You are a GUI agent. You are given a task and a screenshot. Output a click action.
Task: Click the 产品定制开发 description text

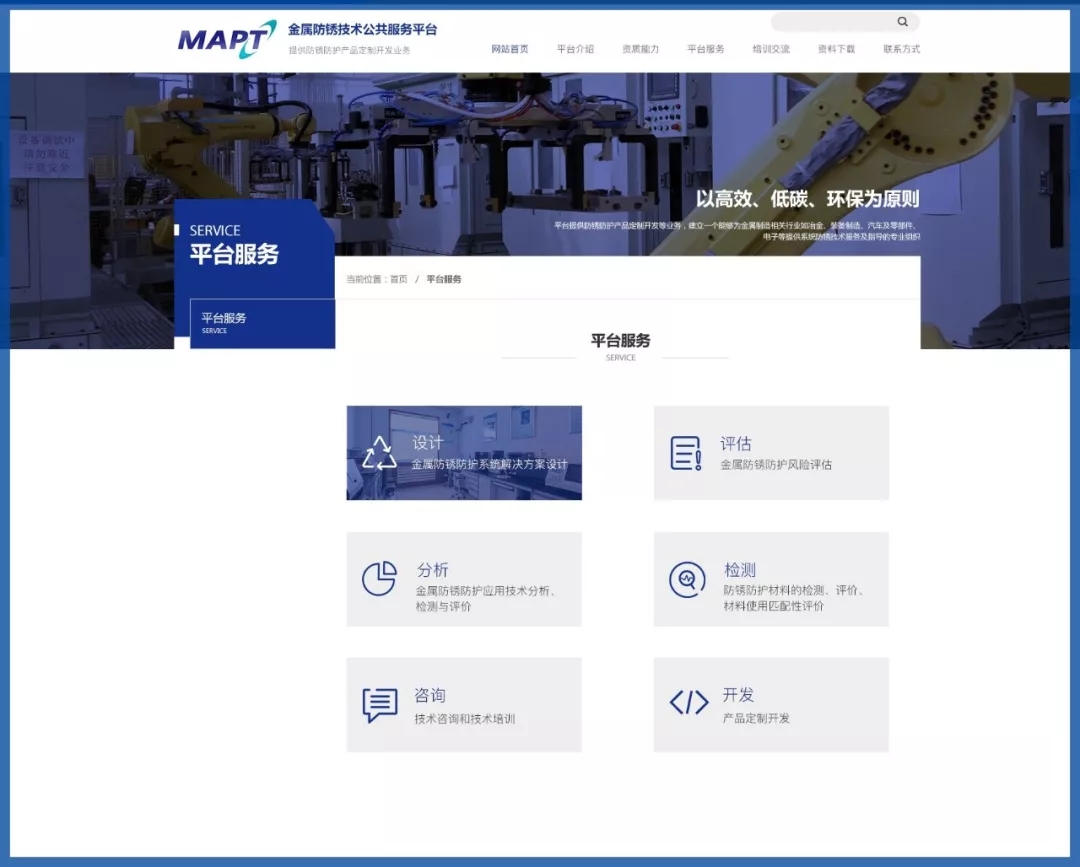click(x=756, y=718)
